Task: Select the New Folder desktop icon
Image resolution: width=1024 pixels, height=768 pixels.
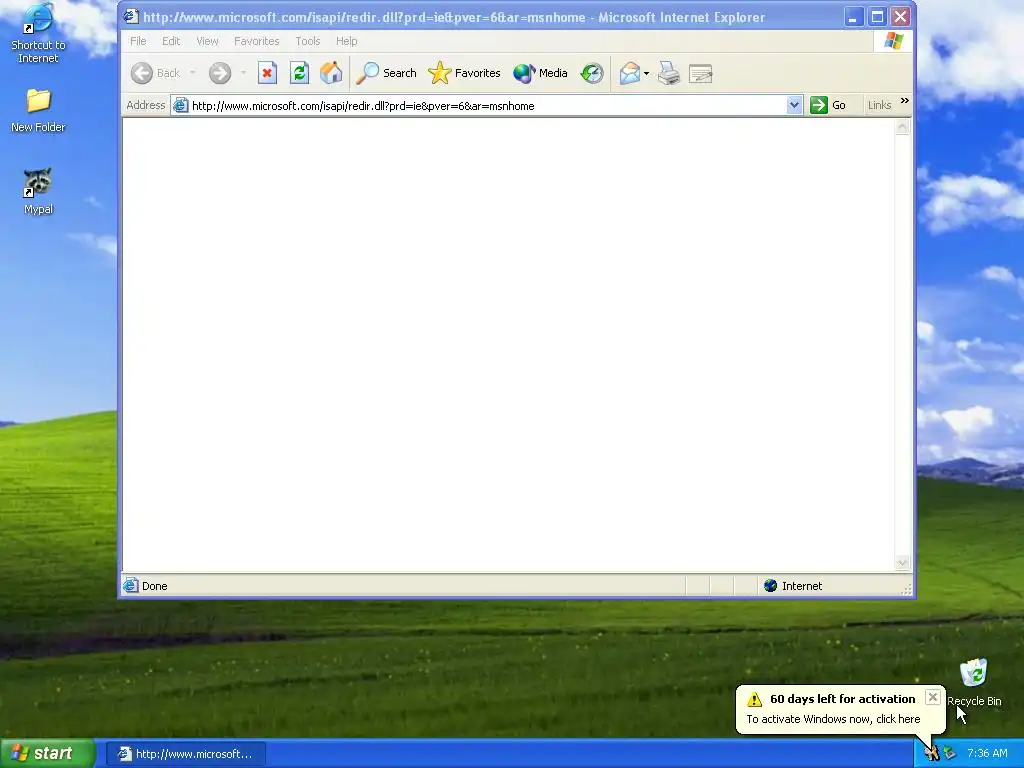Action: coord(38,111)
